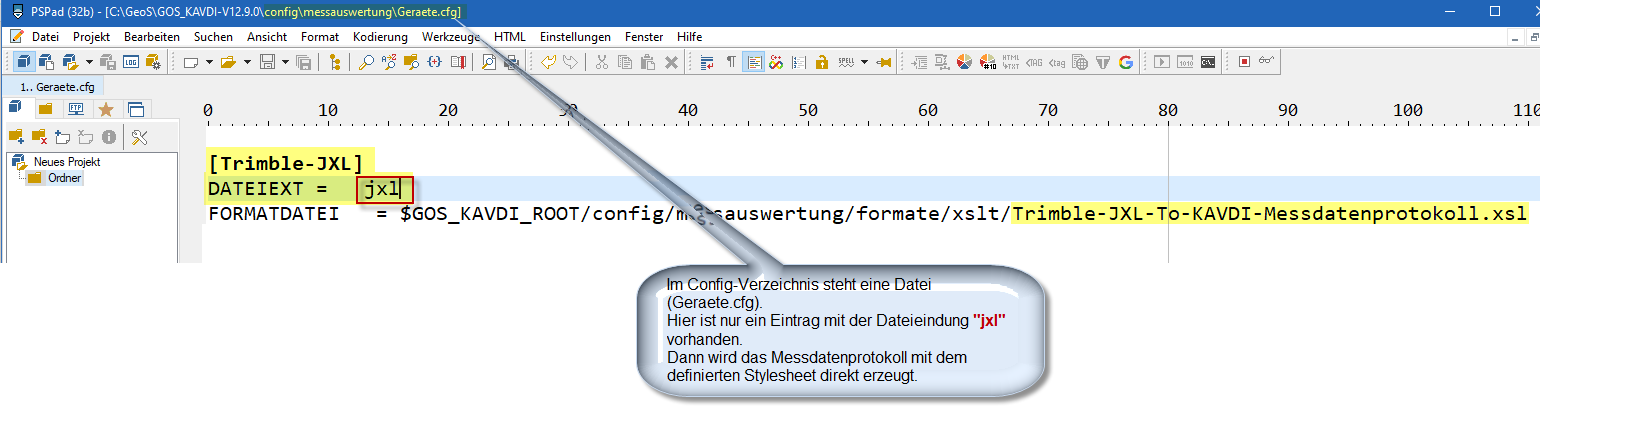Image resolution: width=1632 pixels, height=429 pixels.
Task: Select the Ordner item in project tree
Action: pyautogui.click(x=64, y=178)
